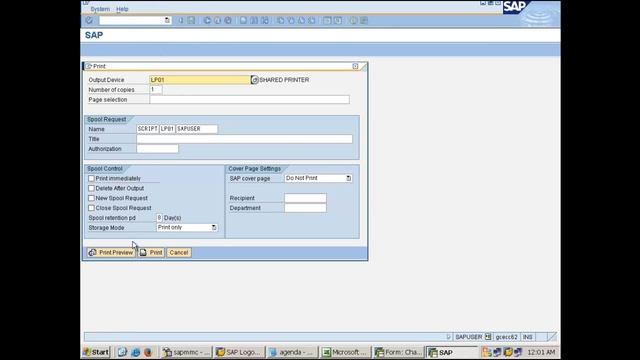Click the Page selection input field
The width and height of the screenshot is (640, 360).
tap(249, 100)
